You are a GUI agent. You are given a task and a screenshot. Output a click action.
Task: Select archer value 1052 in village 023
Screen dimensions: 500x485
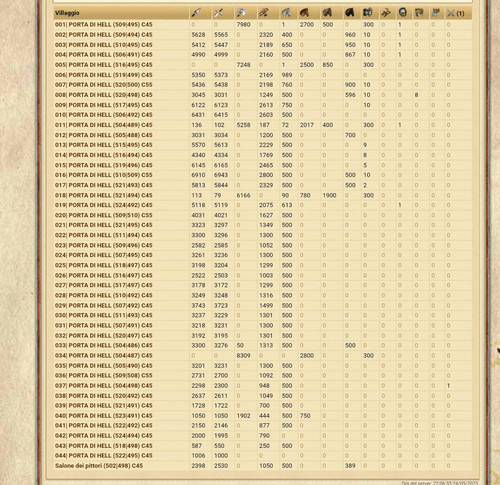(266, 245)
